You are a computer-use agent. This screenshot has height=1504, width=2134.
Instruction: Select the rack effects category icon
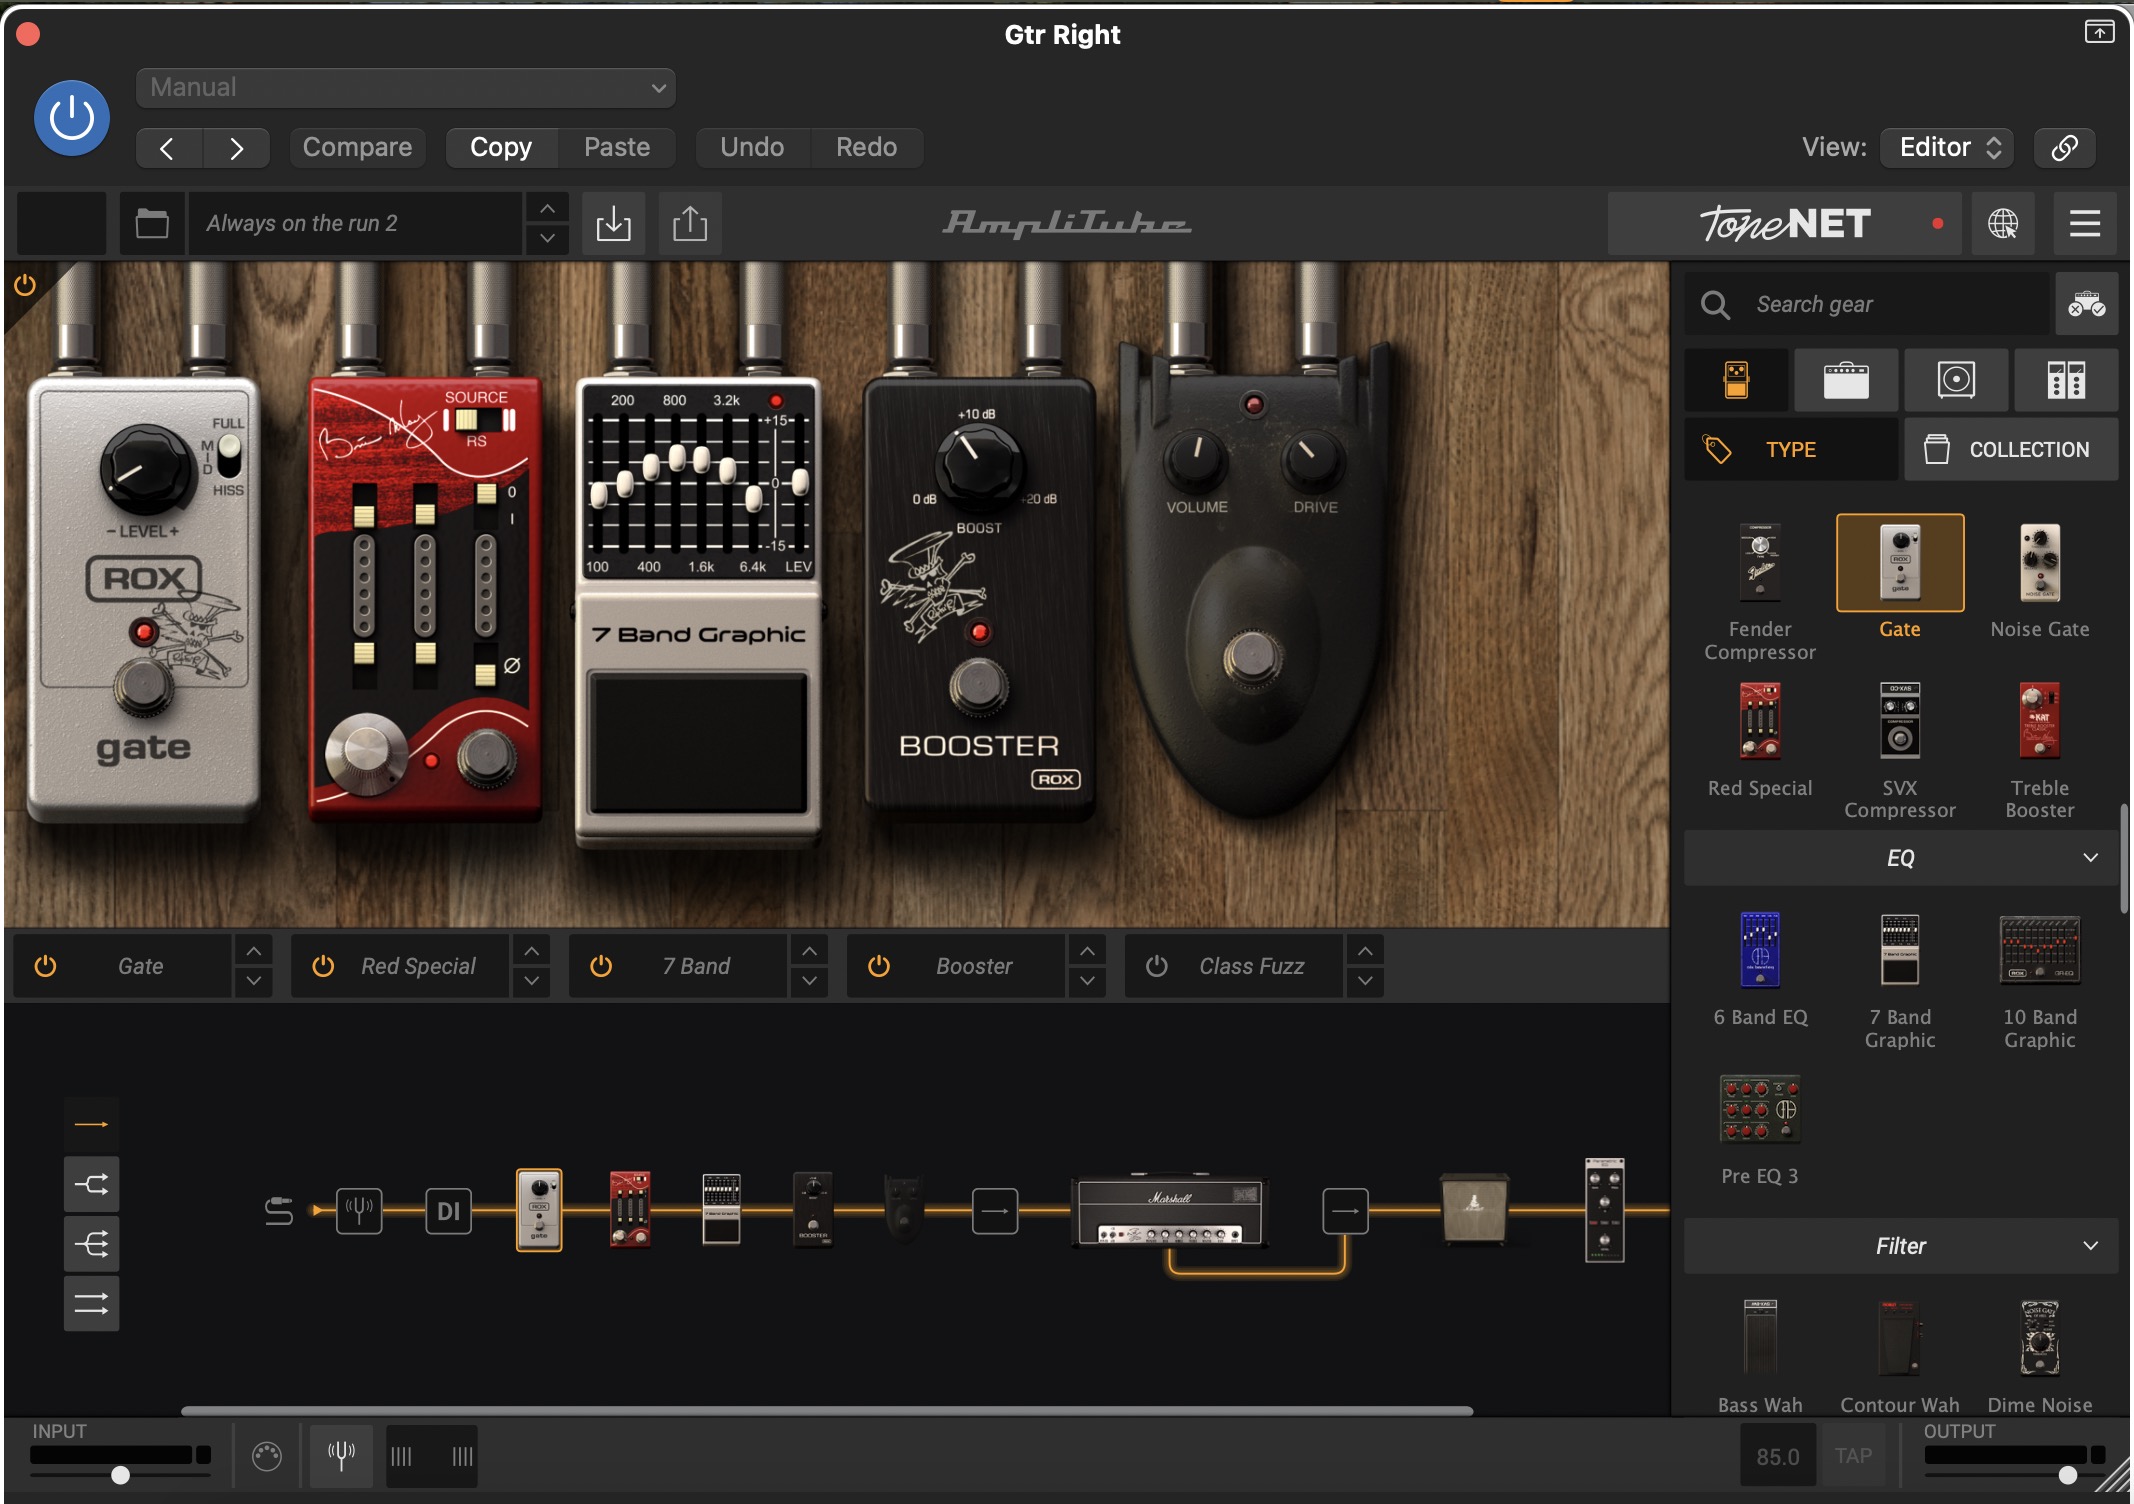(x=2066, y=380)
